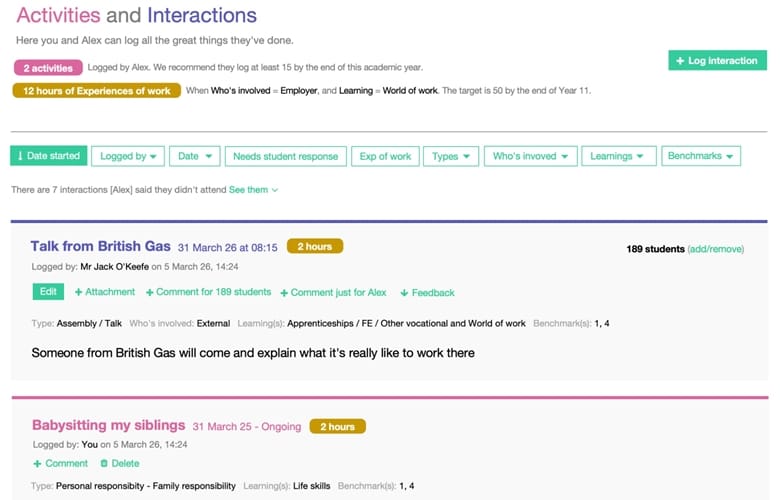Open the Types dropdown filter
Image resolution: width=780 pixels, height=500 pixels.
[450, 156]
